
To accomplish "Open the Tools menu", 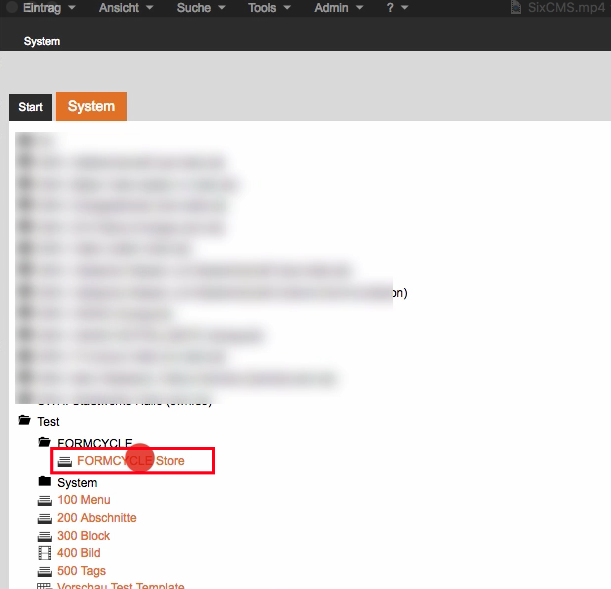I will (x=269, y=8).
